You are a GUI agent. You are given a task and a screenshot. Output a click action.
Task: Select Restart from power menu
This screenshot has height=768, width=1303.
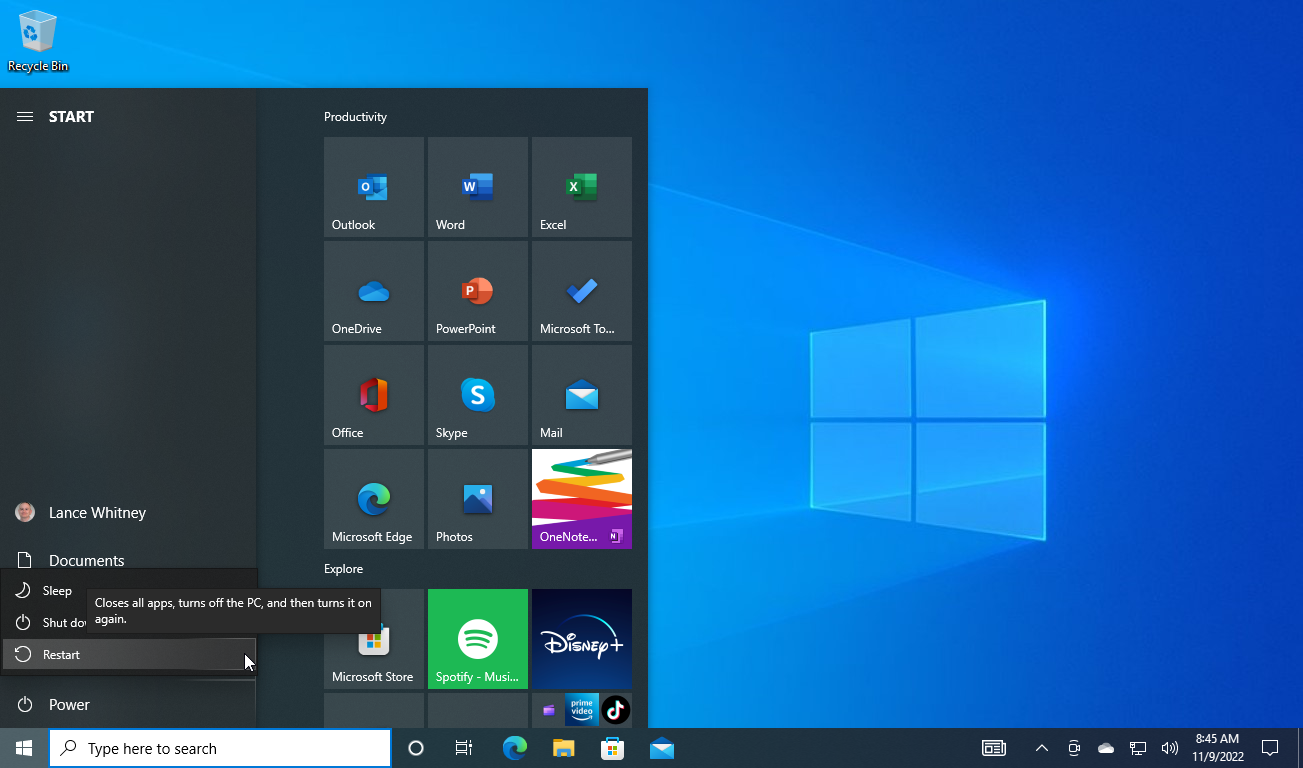[129, 655]
